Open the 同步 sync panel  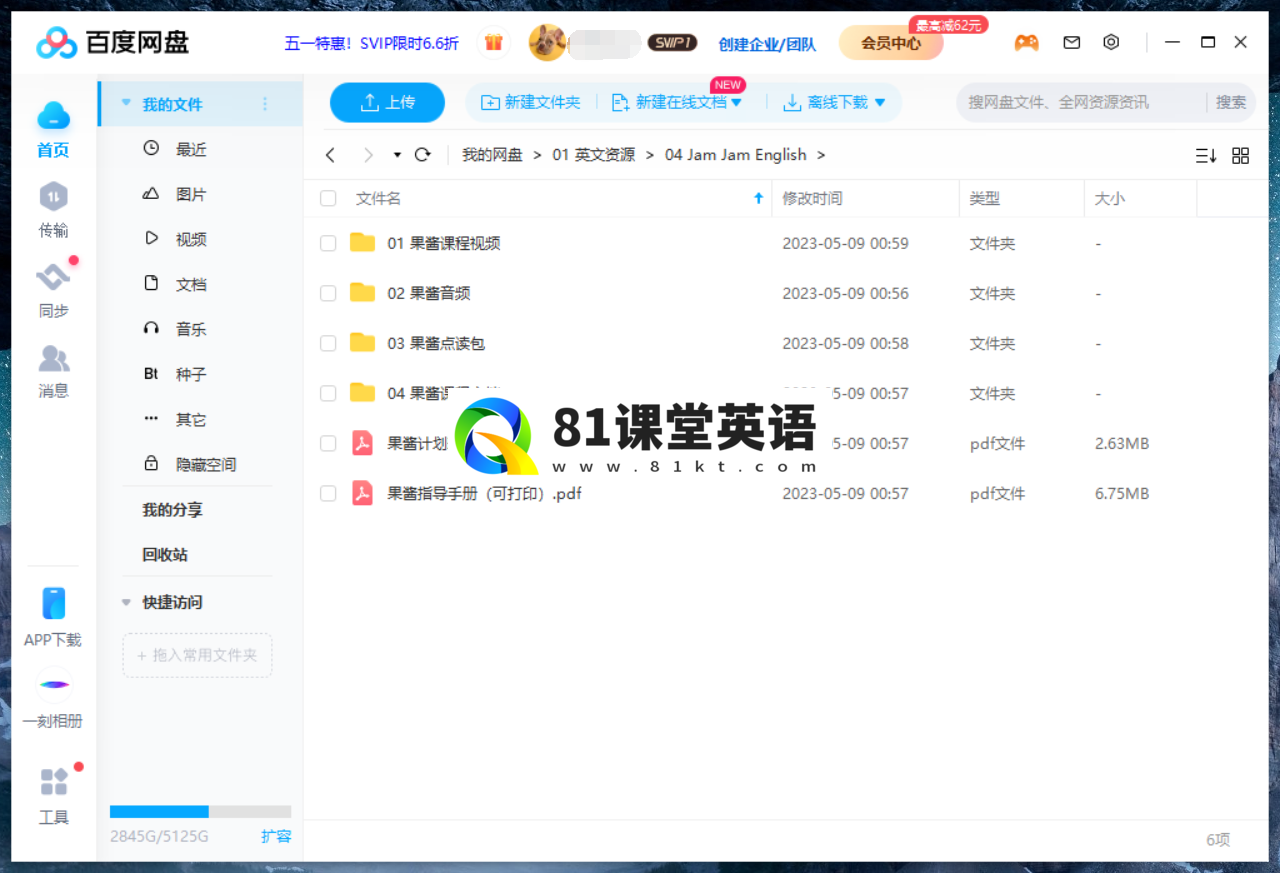53,290
